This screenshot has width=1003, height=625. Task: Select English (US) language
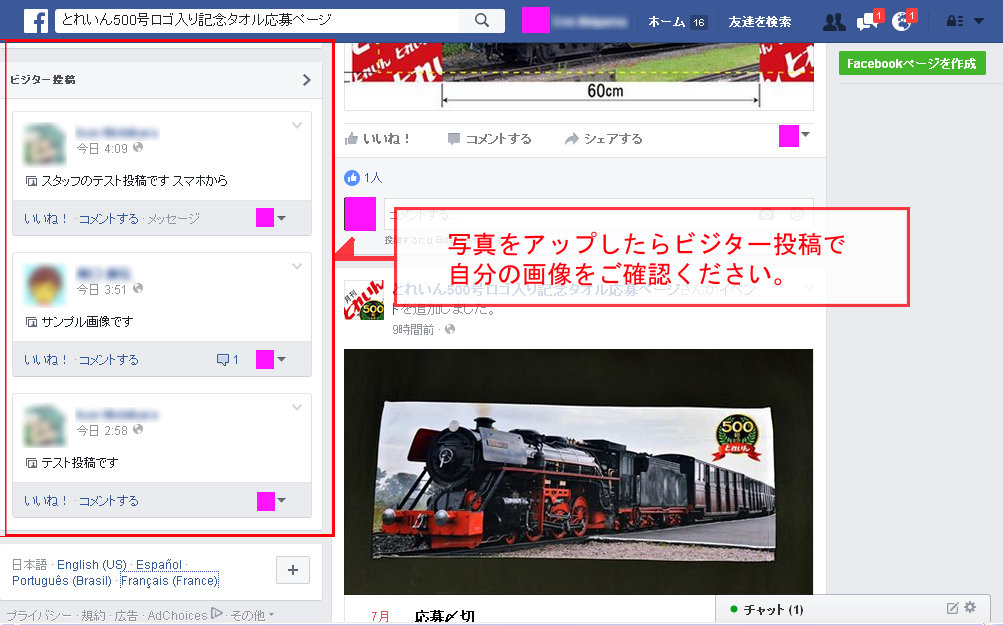pyautogui.click(x=91, y=565)
